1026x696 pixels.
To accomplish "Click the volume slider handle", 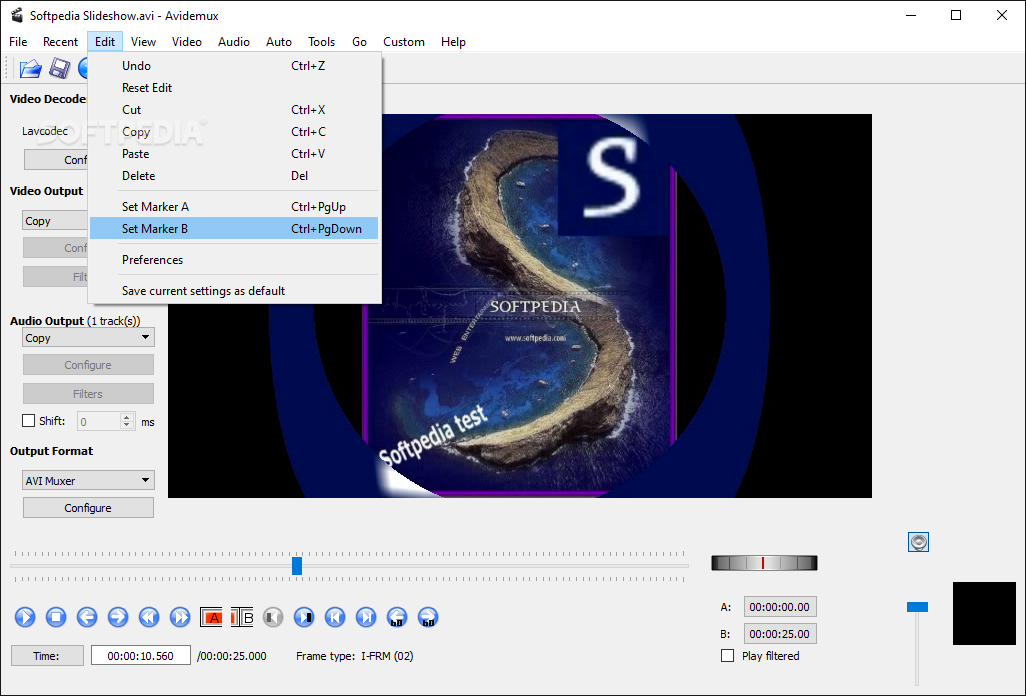I will coord(917,607).
